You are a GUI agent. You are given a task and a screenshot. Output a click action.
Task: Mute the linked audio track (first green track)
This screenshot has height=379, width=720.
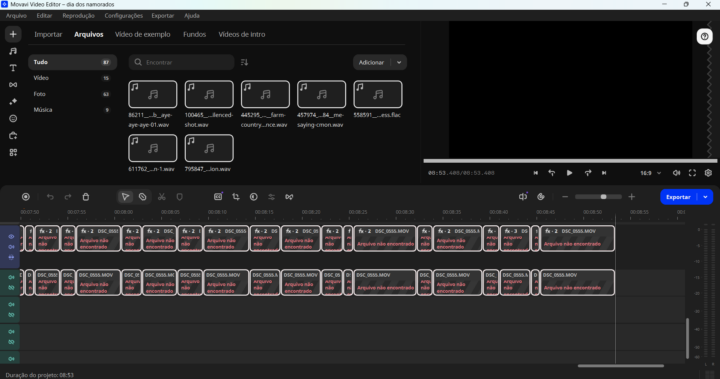(11, 277)
